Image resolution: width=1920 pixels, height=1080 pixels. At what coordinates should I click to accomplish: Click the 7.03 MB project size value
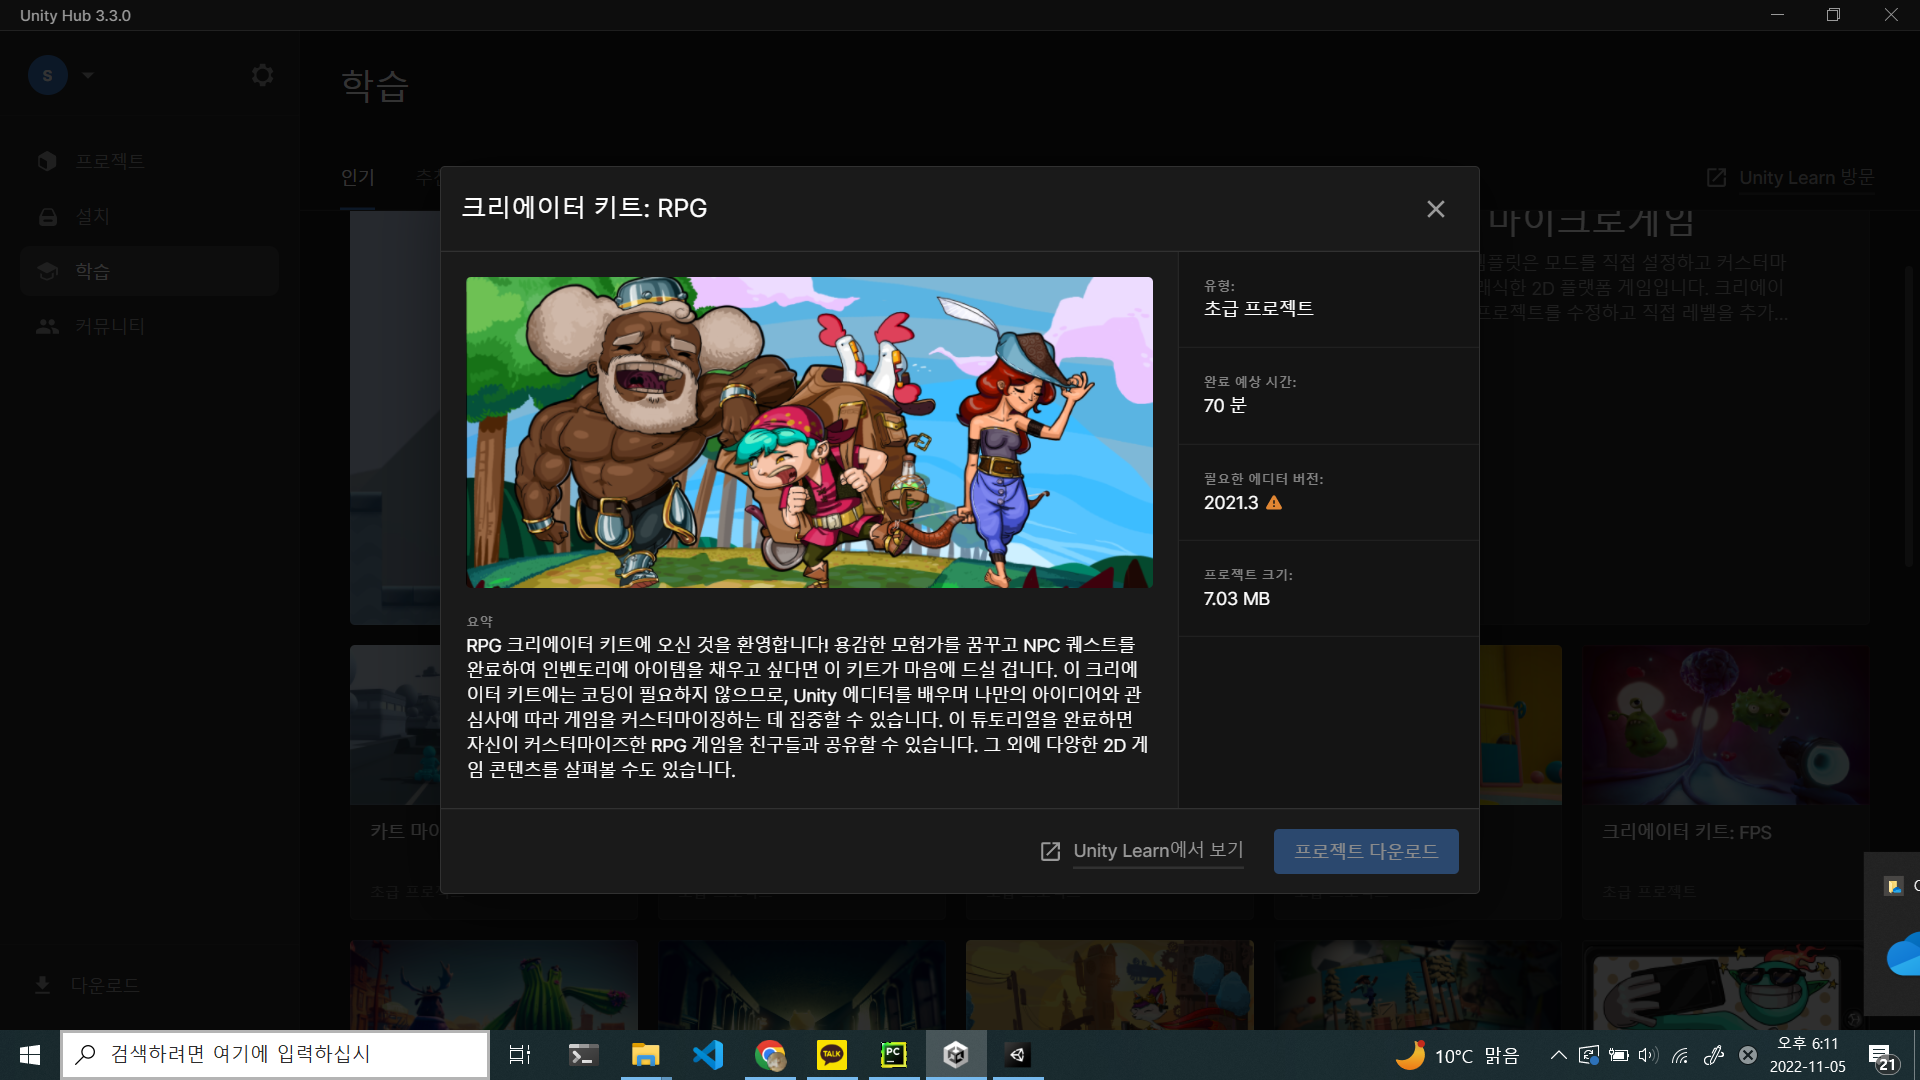pos(1236,599)
